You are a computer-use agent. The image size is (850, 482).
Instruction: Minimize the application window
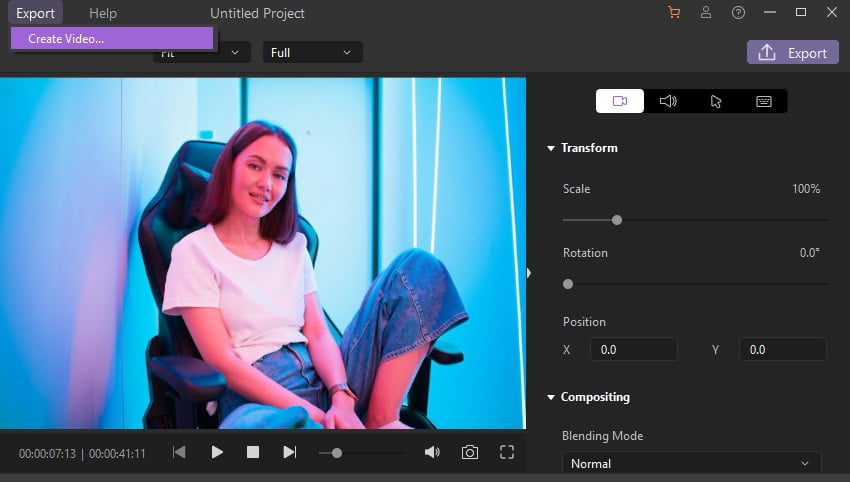770,12
